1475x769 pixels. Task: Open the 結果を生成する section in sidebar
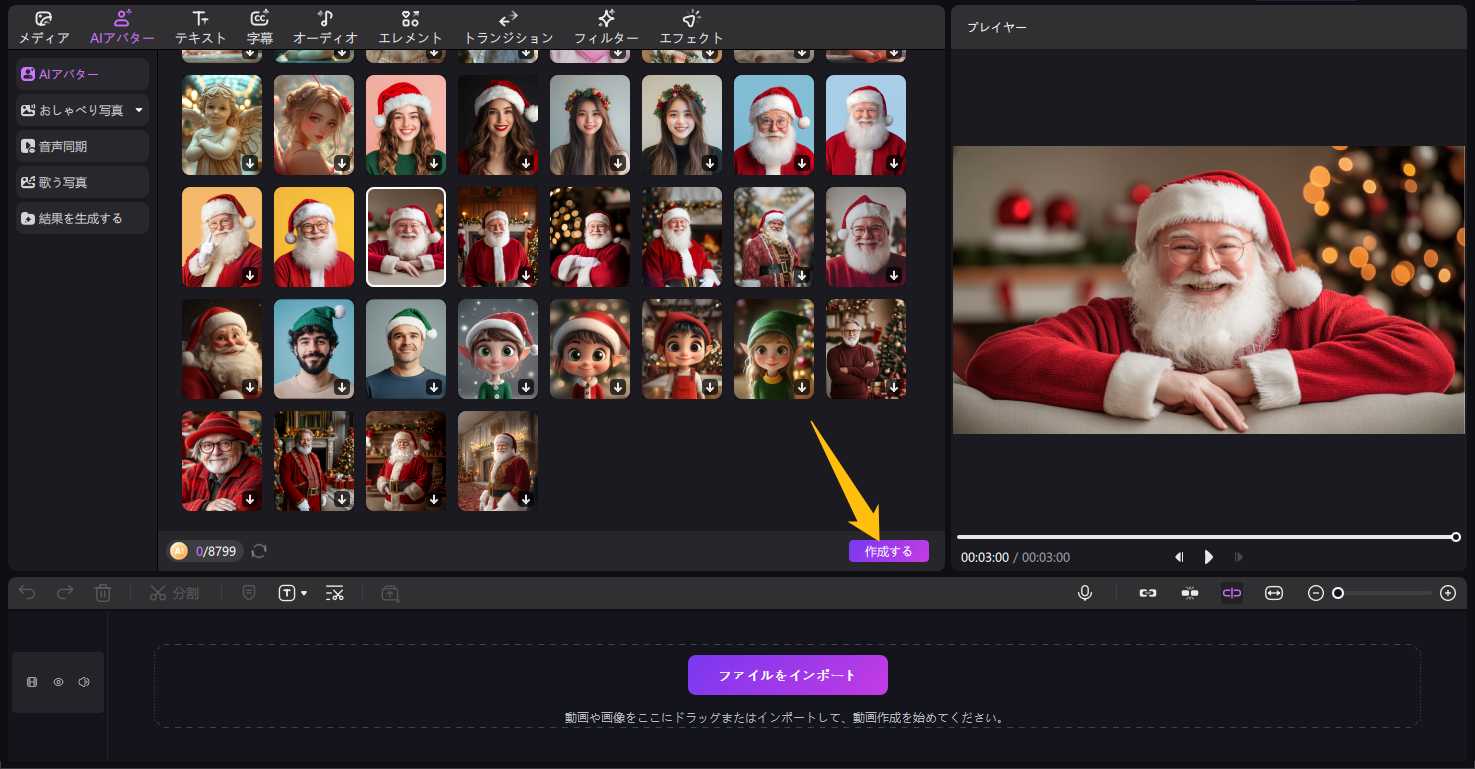pyautogui.click(x=82, y=218)
